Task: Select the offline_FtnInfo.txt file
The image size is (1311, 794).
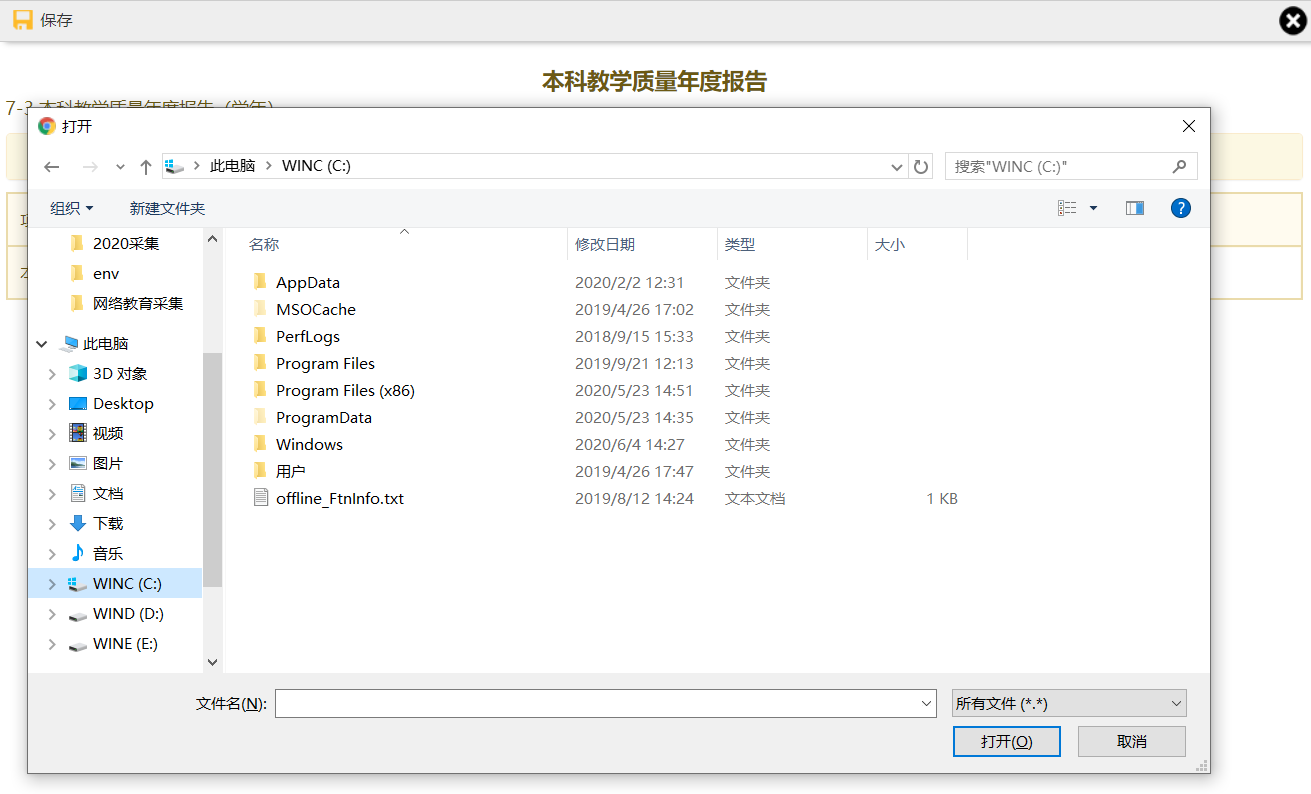Action: (339, 498)
